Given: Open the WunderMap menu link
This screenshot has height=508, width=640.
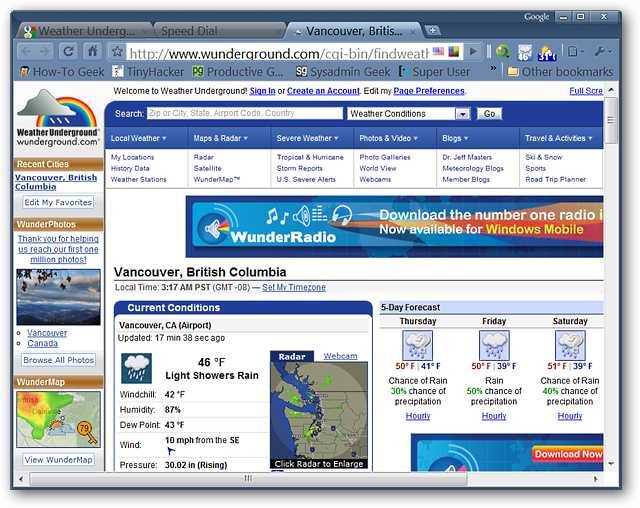Looking at the screenshot, I should pyautogui.click(x=217, y=180).
